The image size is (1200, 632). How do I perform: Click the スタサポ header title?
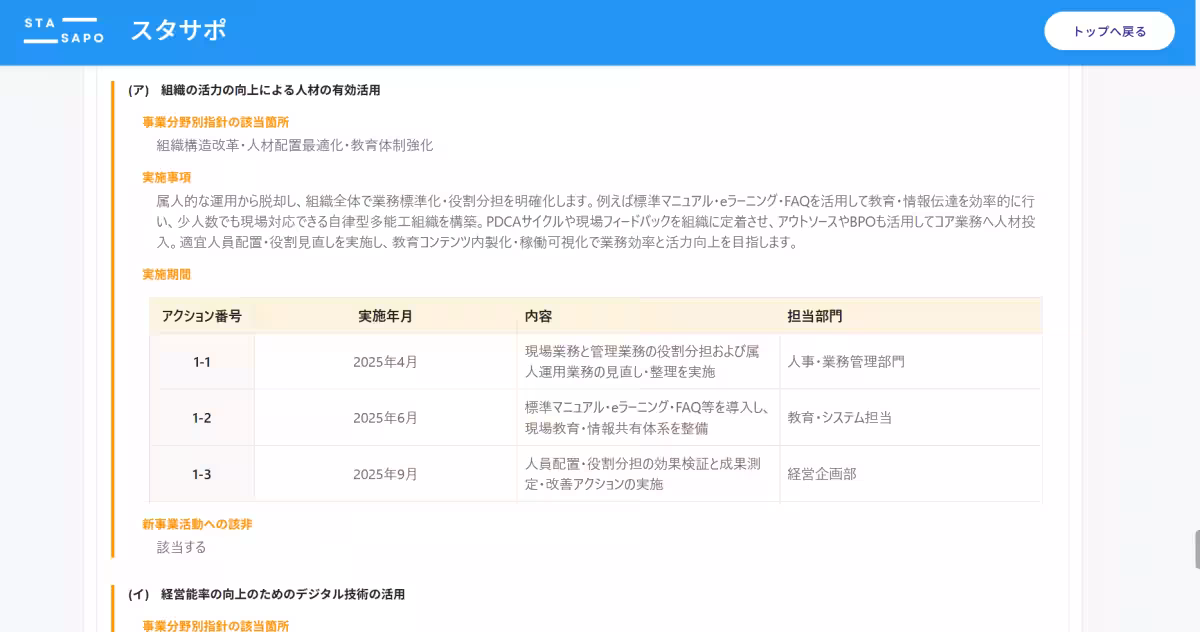click(180, 30)
